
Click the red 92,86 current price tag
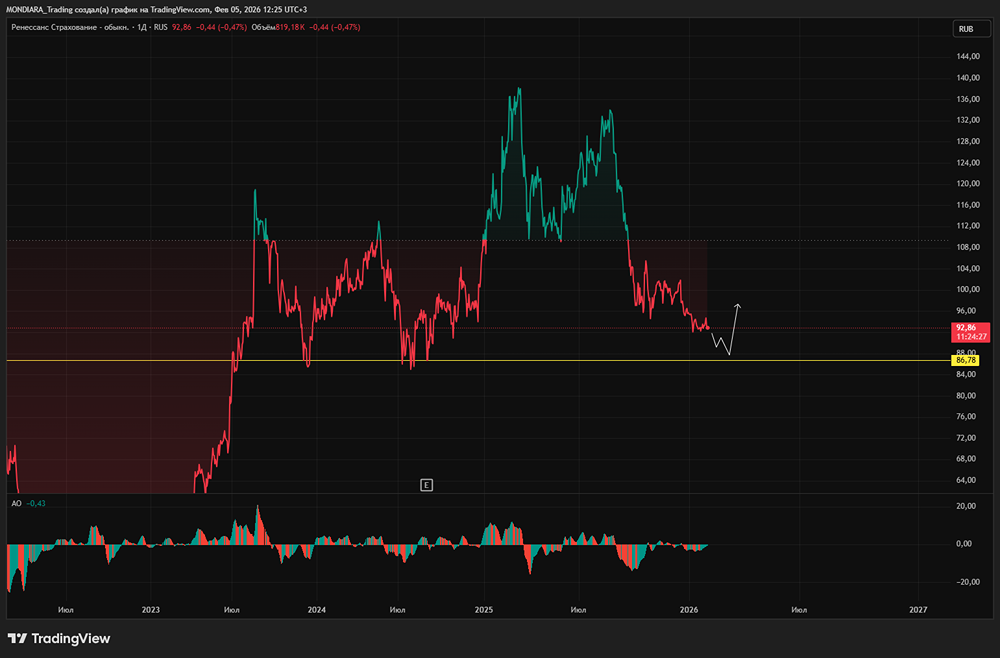click(967, 328)
